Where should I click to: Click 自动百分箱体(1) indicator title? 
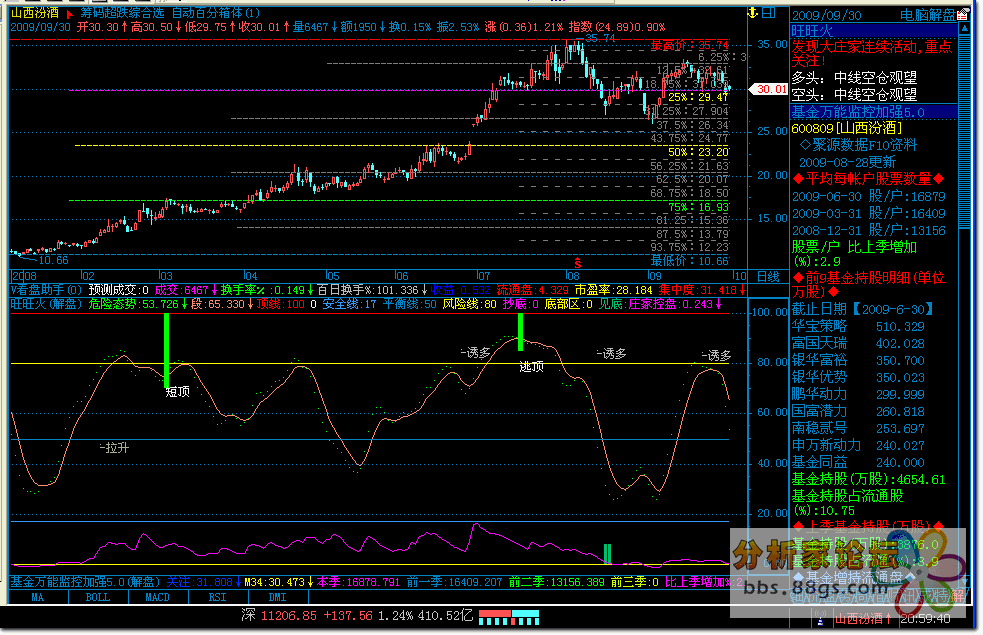(216, 13)
